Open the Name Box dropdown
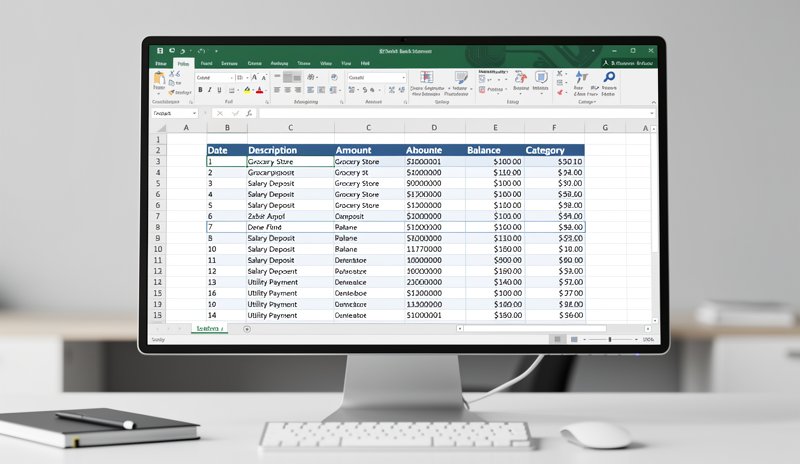This screenshot has width=800, height=464. (x=194, y=113)
